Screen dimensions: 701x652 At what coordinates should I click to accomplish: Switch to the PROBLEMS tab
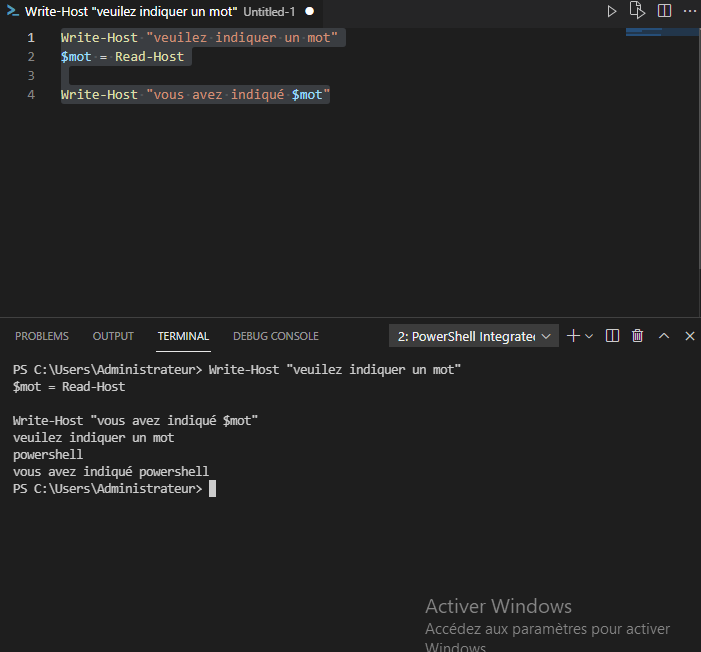[42, 336]
